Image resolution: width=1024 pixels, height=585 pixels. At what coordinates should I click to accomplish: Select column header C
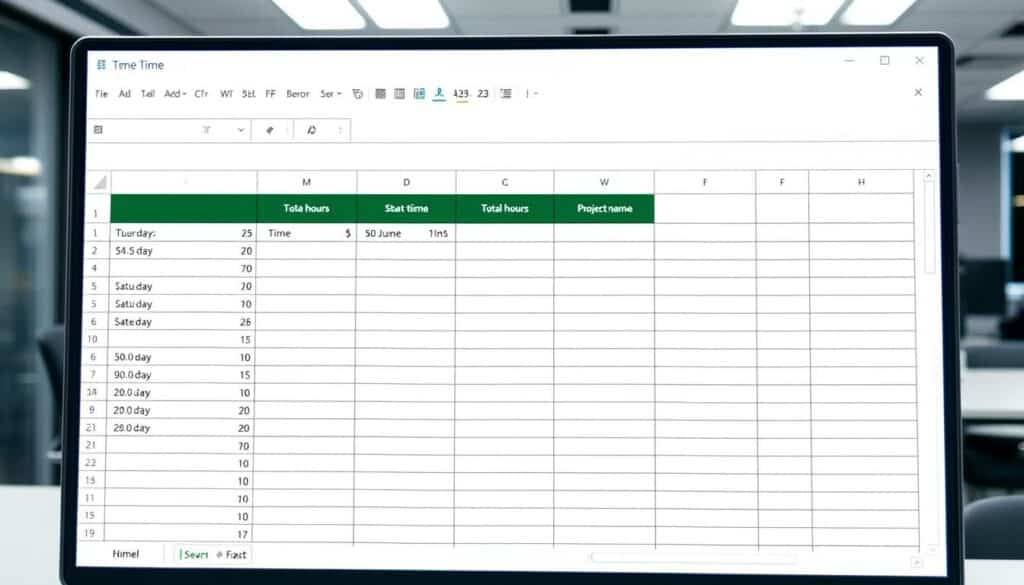coord(505,182)
